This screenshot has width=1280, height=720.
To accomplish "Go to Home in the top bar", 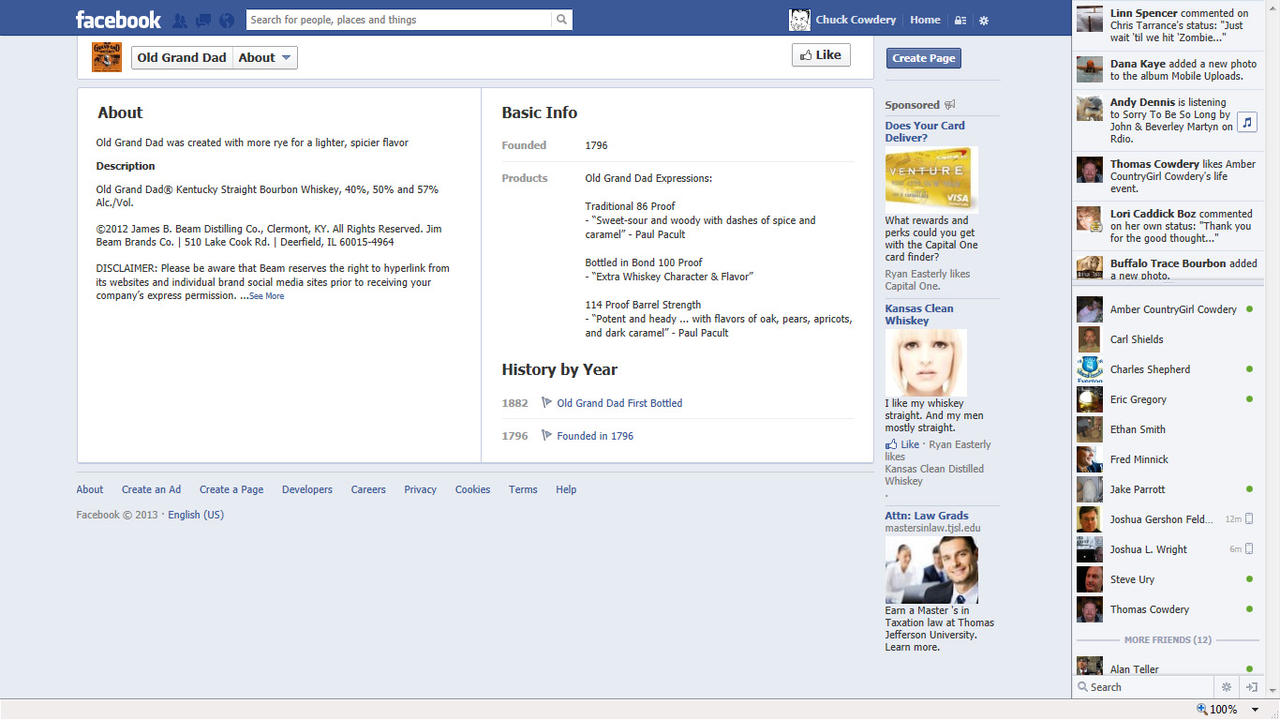I will [925, 20].
